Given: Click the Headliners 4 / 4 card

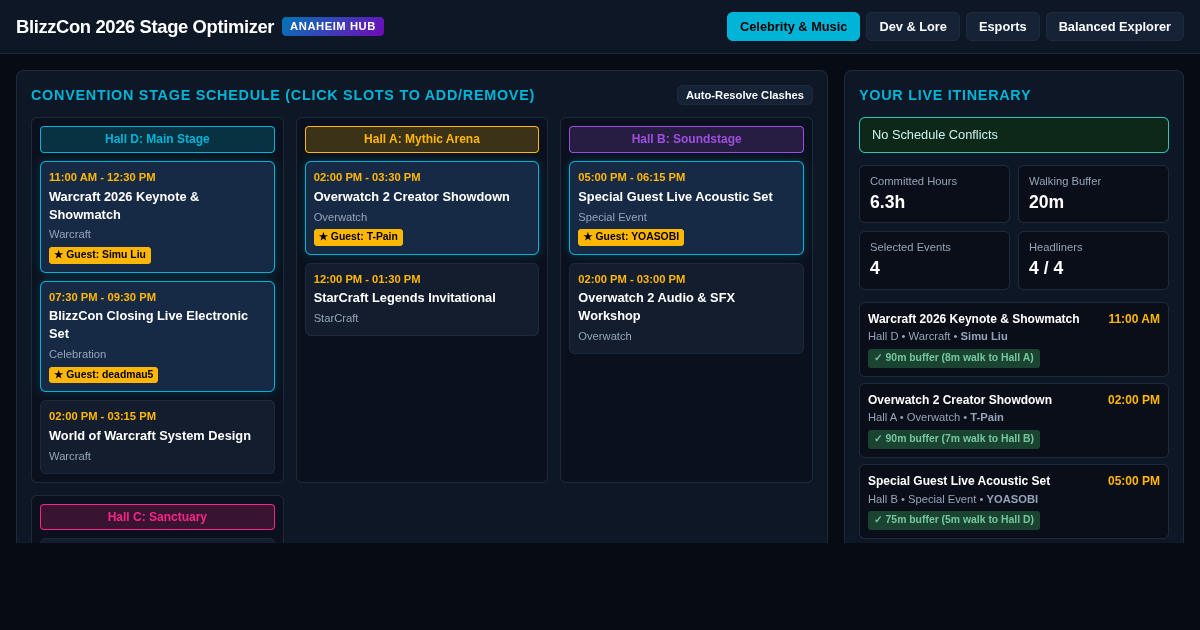Looking at the screenshot, I should click(1093, 260).
